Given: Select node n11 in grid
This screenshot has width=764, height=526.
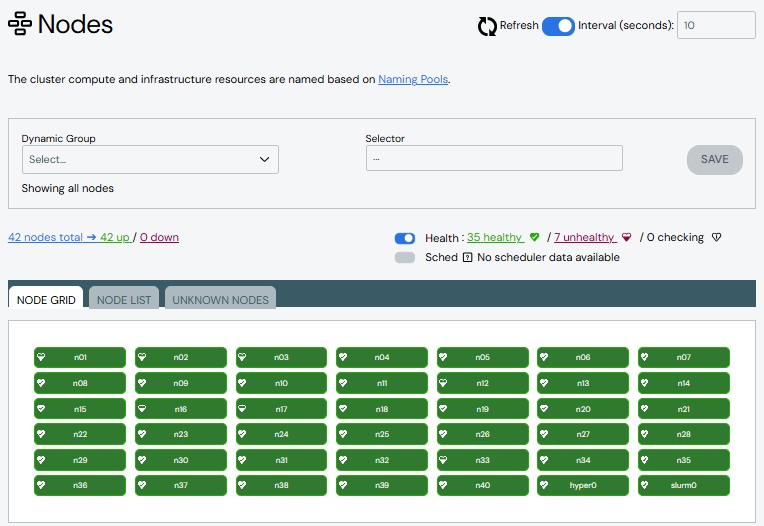Looking at the screenshot, I should point(382,383).
